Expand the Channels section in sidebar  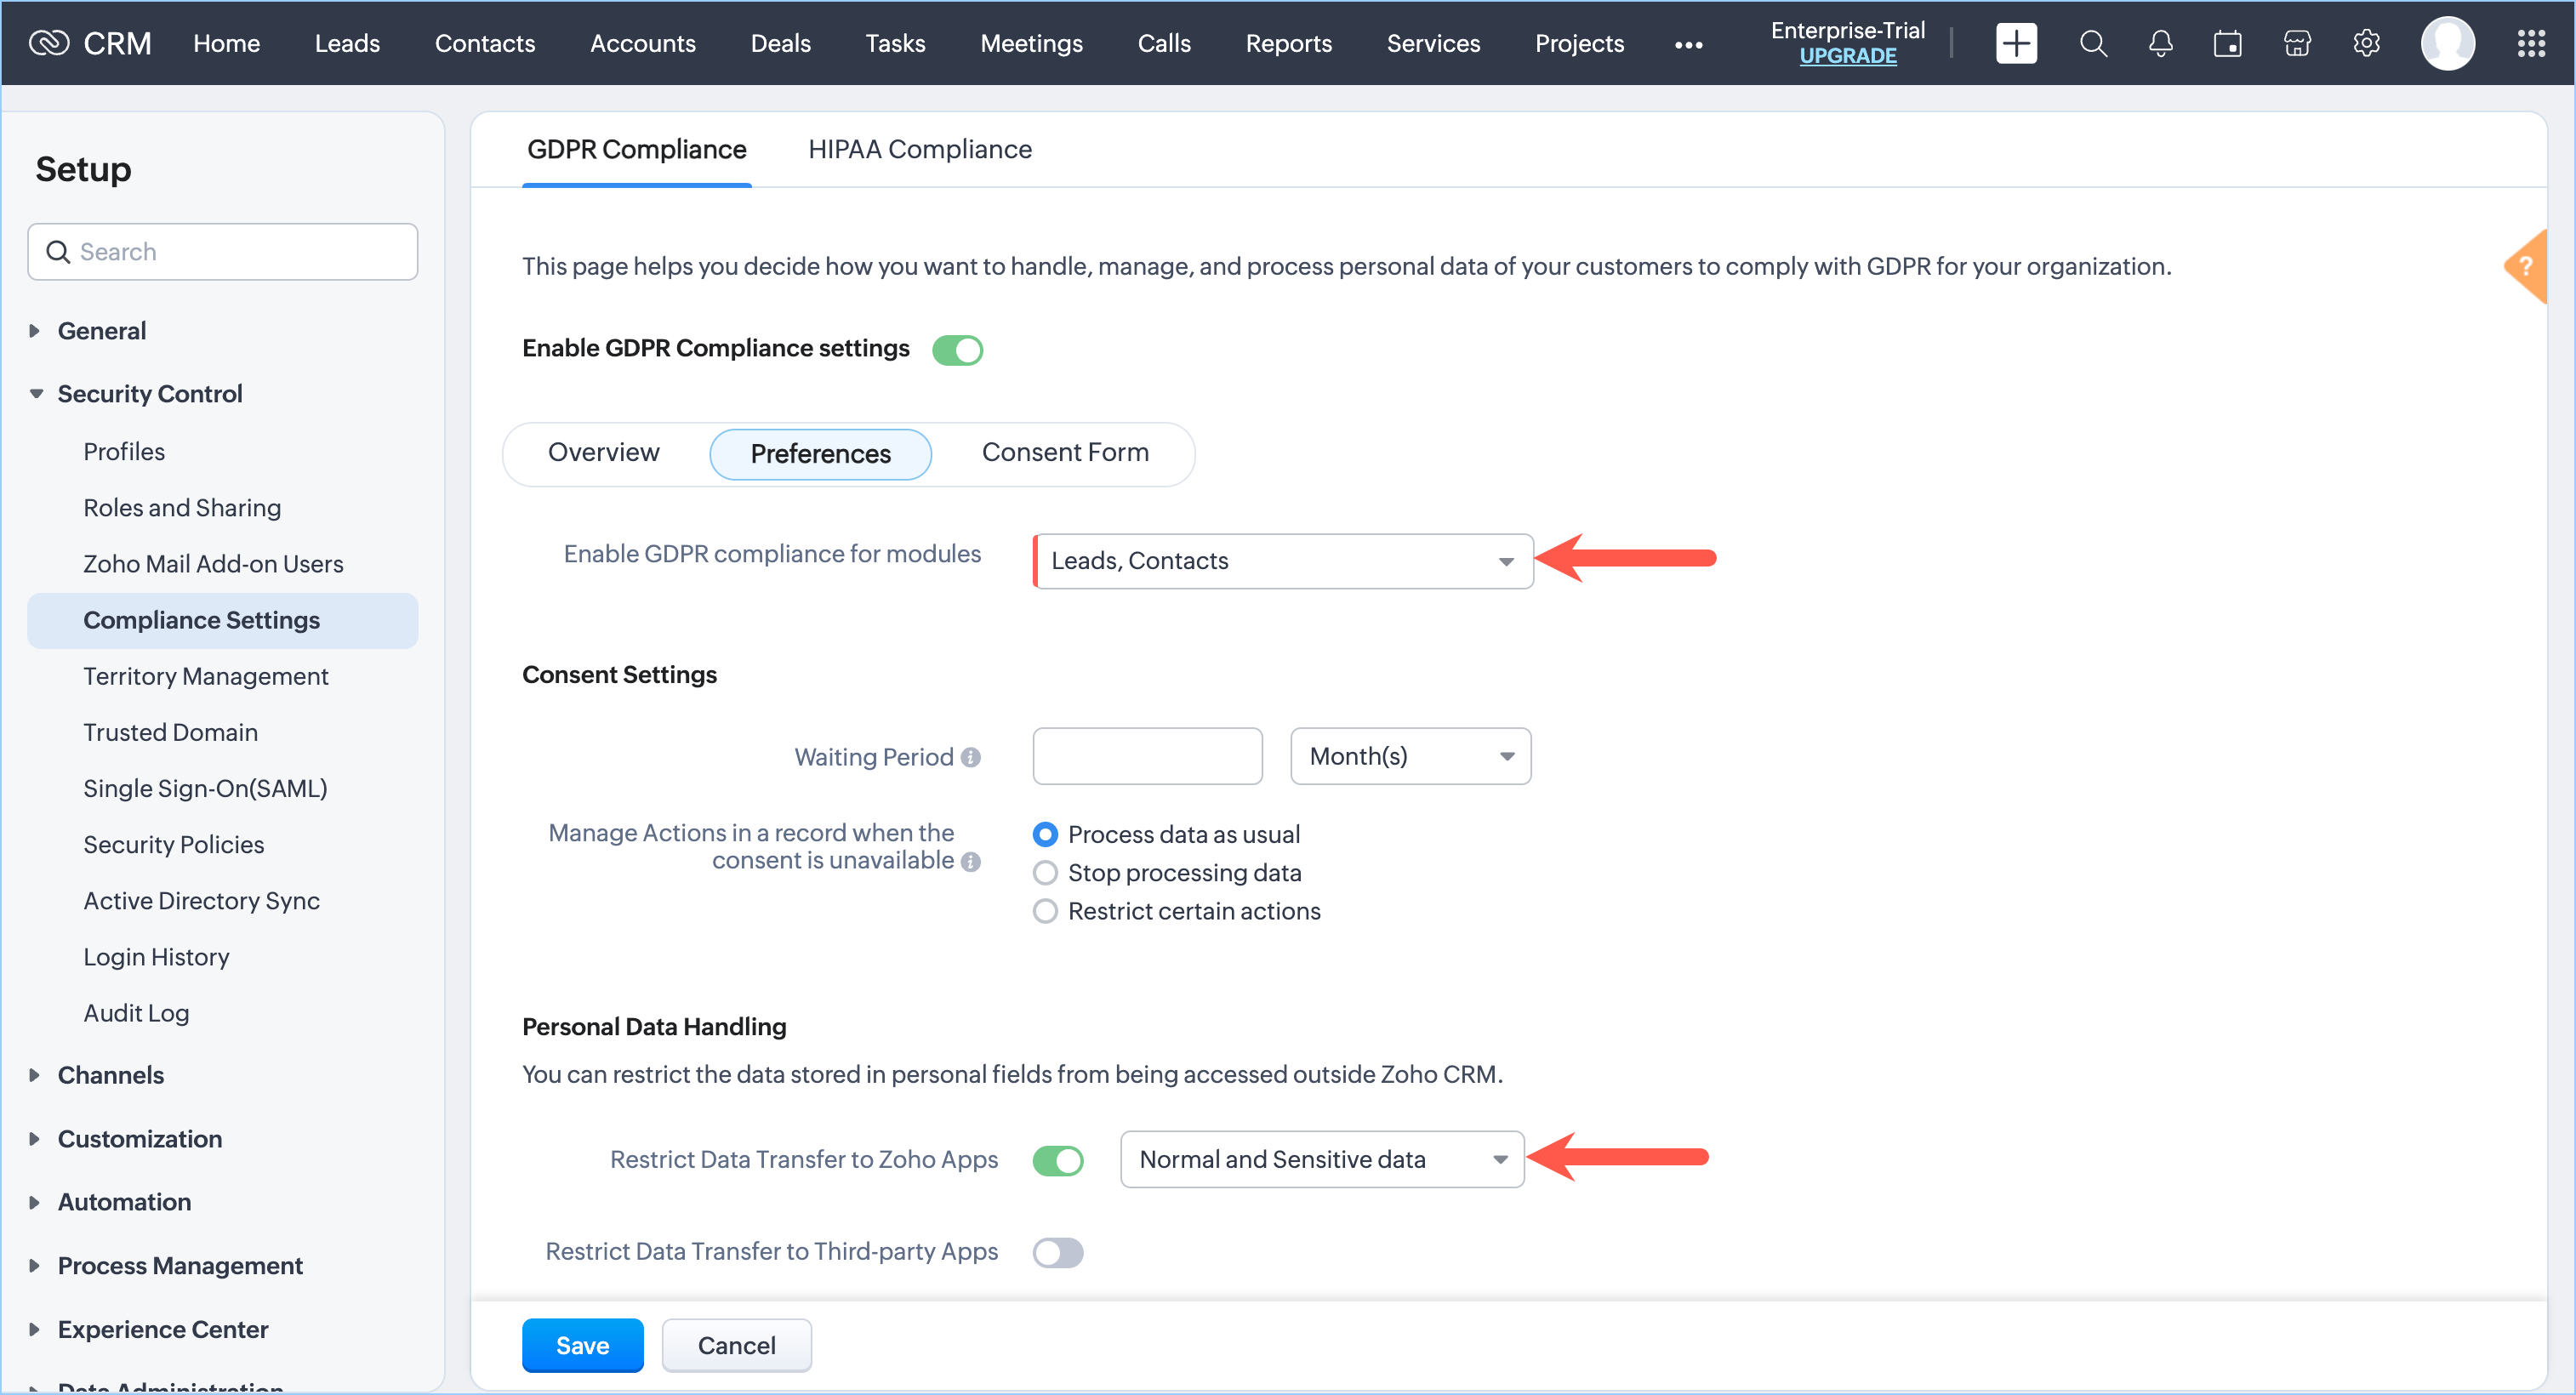110,1074
